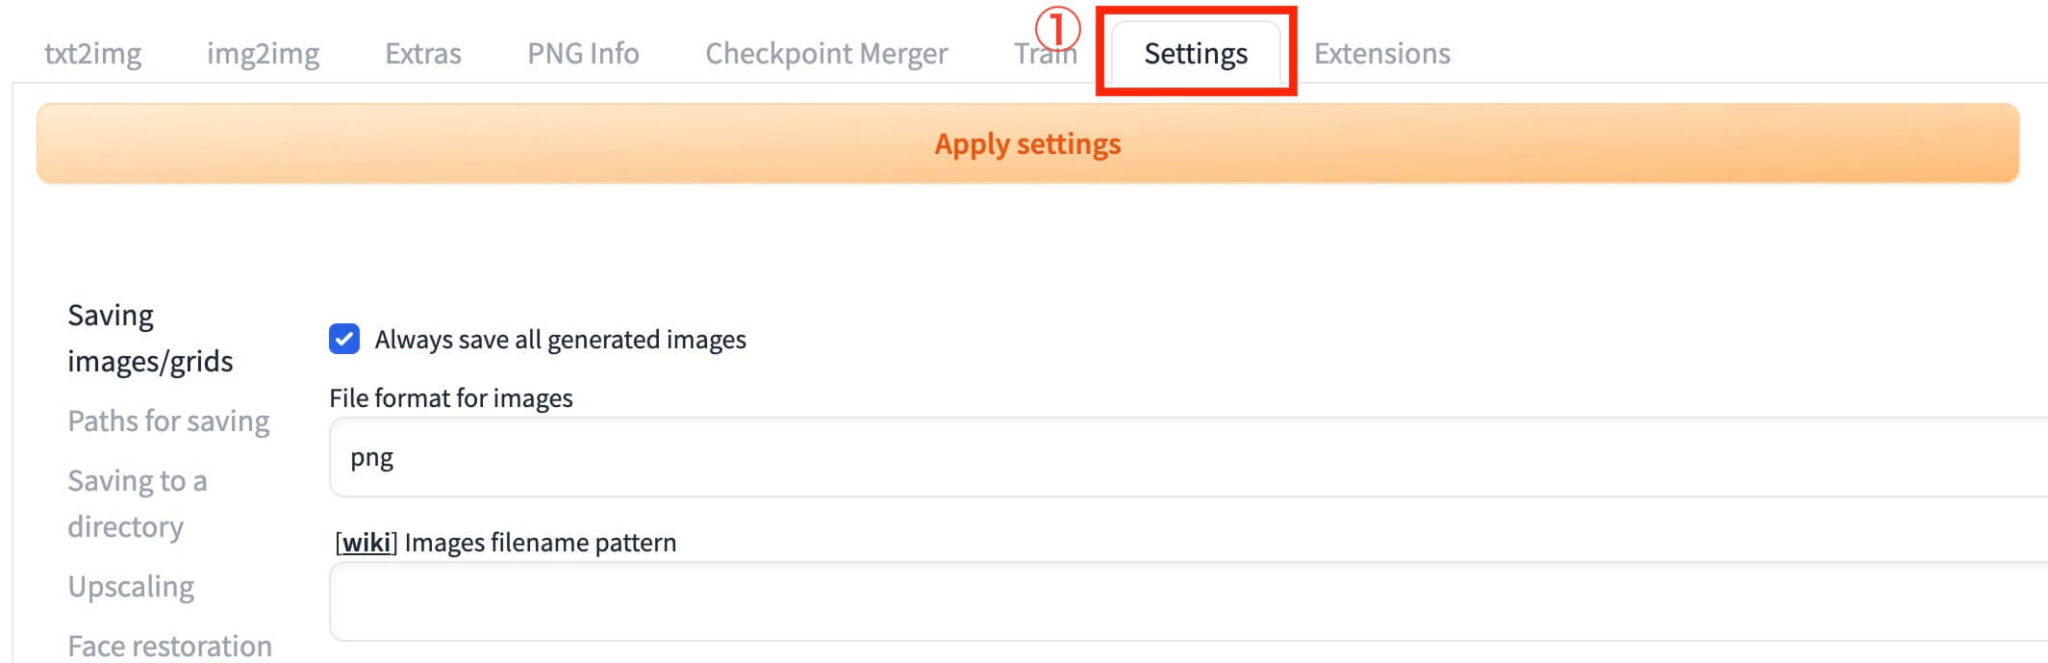This screenshot has width=2048, height=663.
Task: Switch to the img2img tab
Action: (x=263, y=53)
